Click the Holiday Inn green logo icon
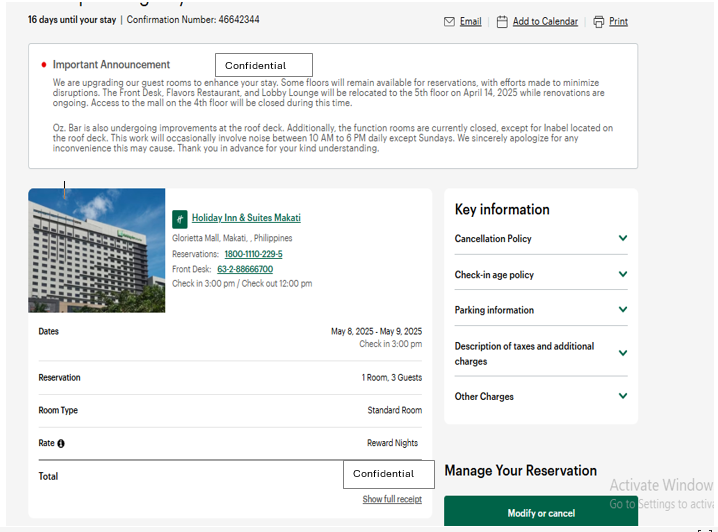This screenshot has width=718, height=532. pyautogui.click(x=180, y=219)
